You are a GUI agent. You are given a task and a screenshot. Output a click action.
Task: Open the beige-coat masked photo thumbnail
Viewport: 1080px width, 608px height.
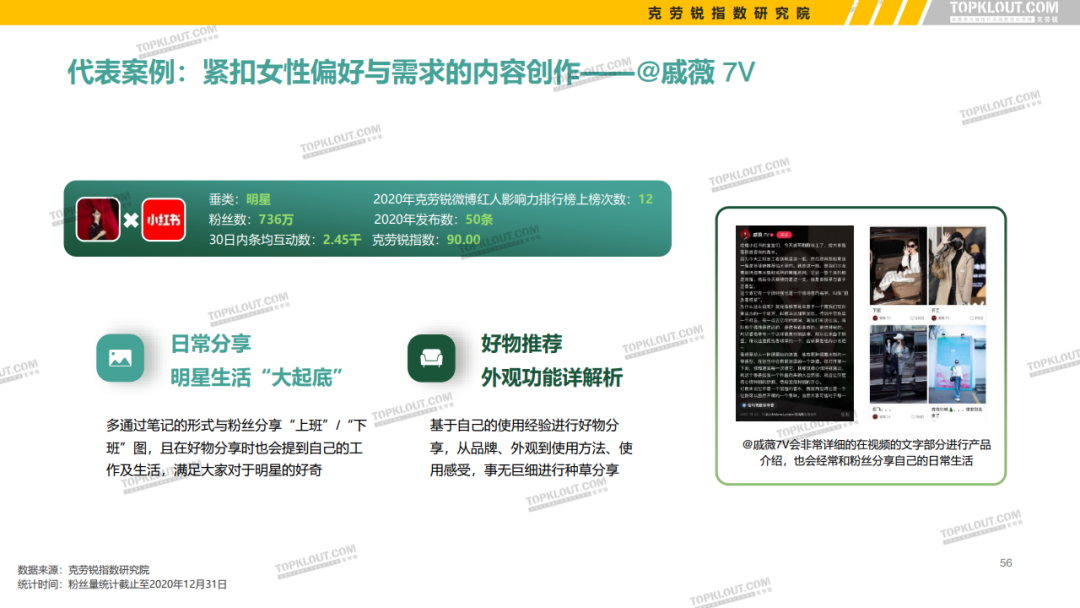point(957,266)
